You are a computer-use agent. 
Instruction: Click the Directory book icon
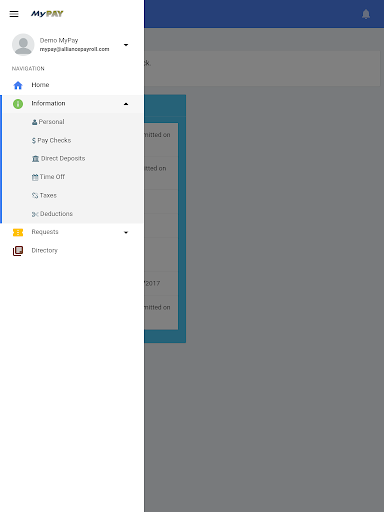(x=18, y=251)
